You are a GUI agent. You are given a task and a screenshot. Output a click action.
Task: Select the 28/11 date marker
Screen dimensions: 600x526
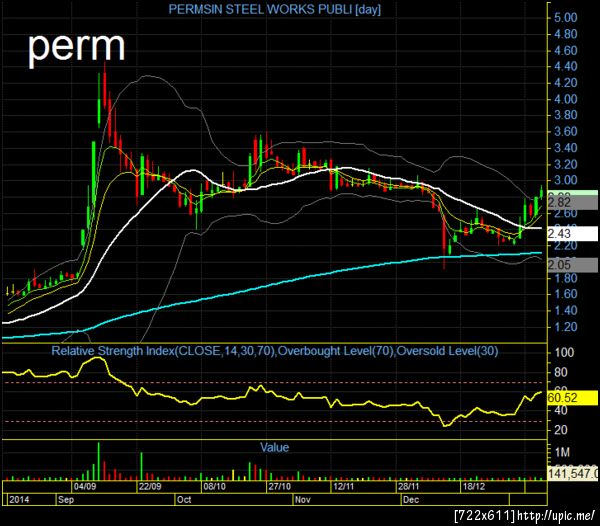point(408,487)
